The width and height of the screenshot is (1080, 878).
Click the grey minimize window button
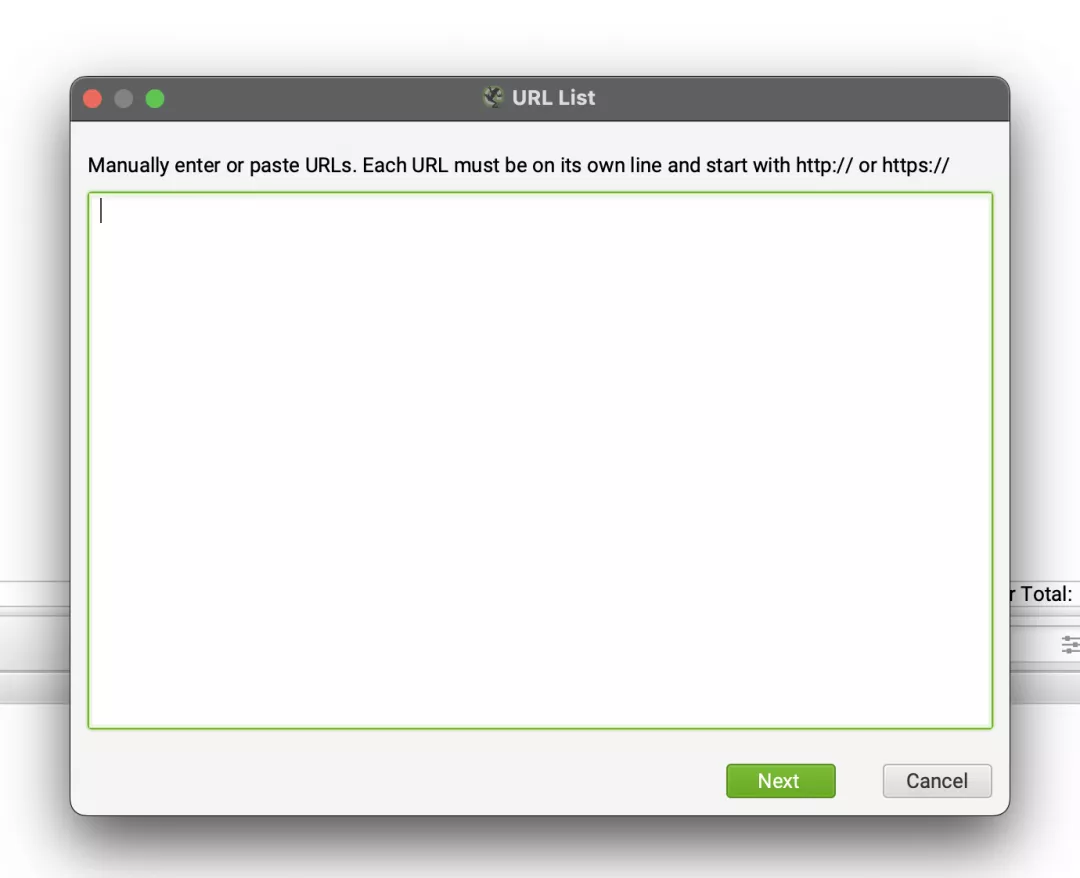[124, 98]
